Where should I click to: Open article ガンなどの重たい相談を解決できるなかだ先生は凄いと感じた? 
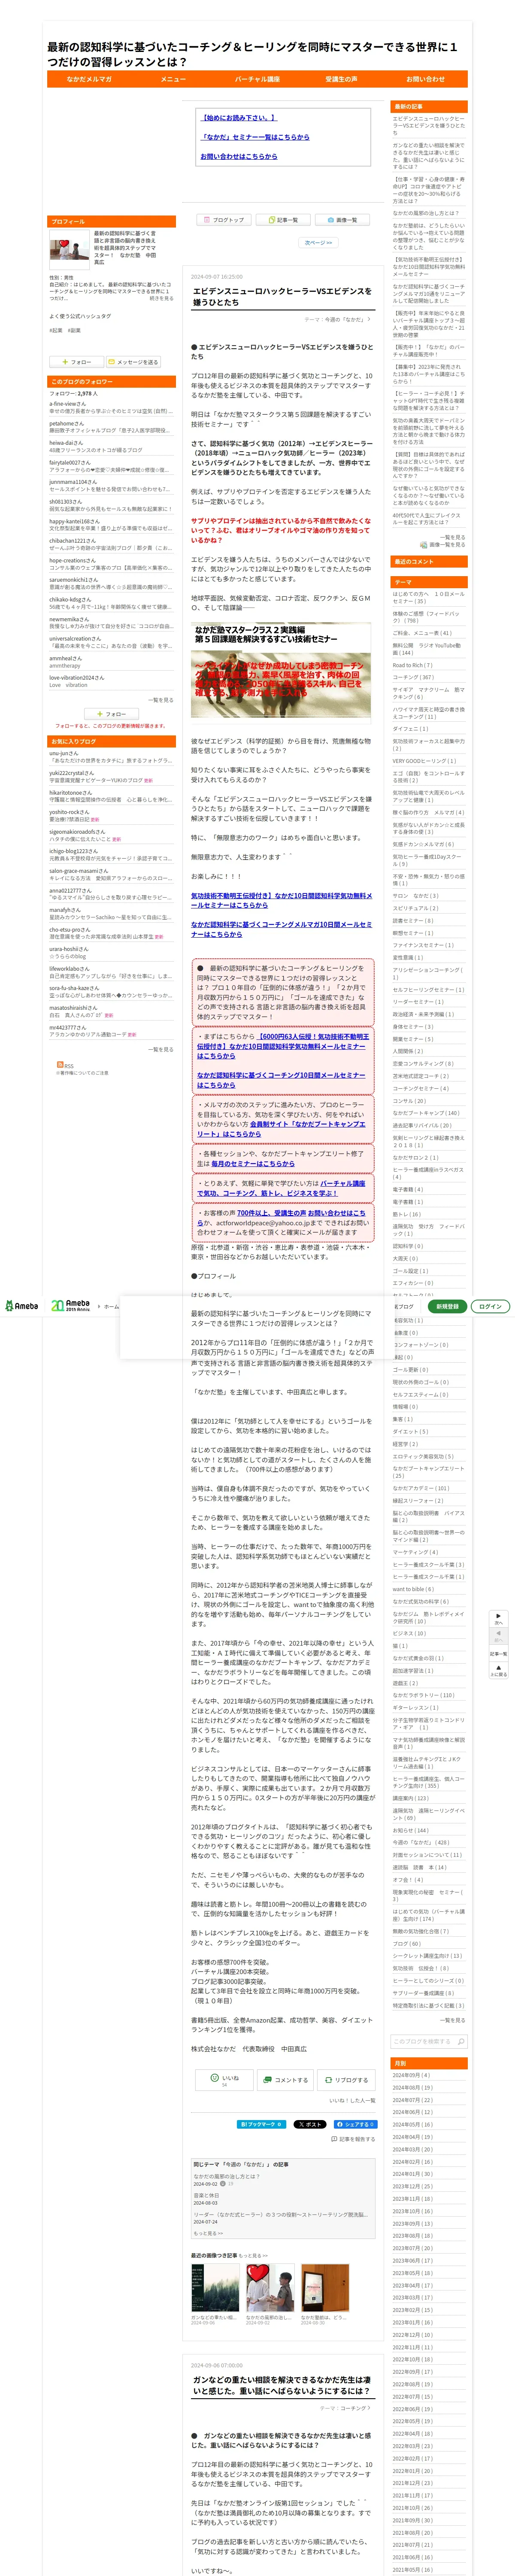[x=282, y=2385]
